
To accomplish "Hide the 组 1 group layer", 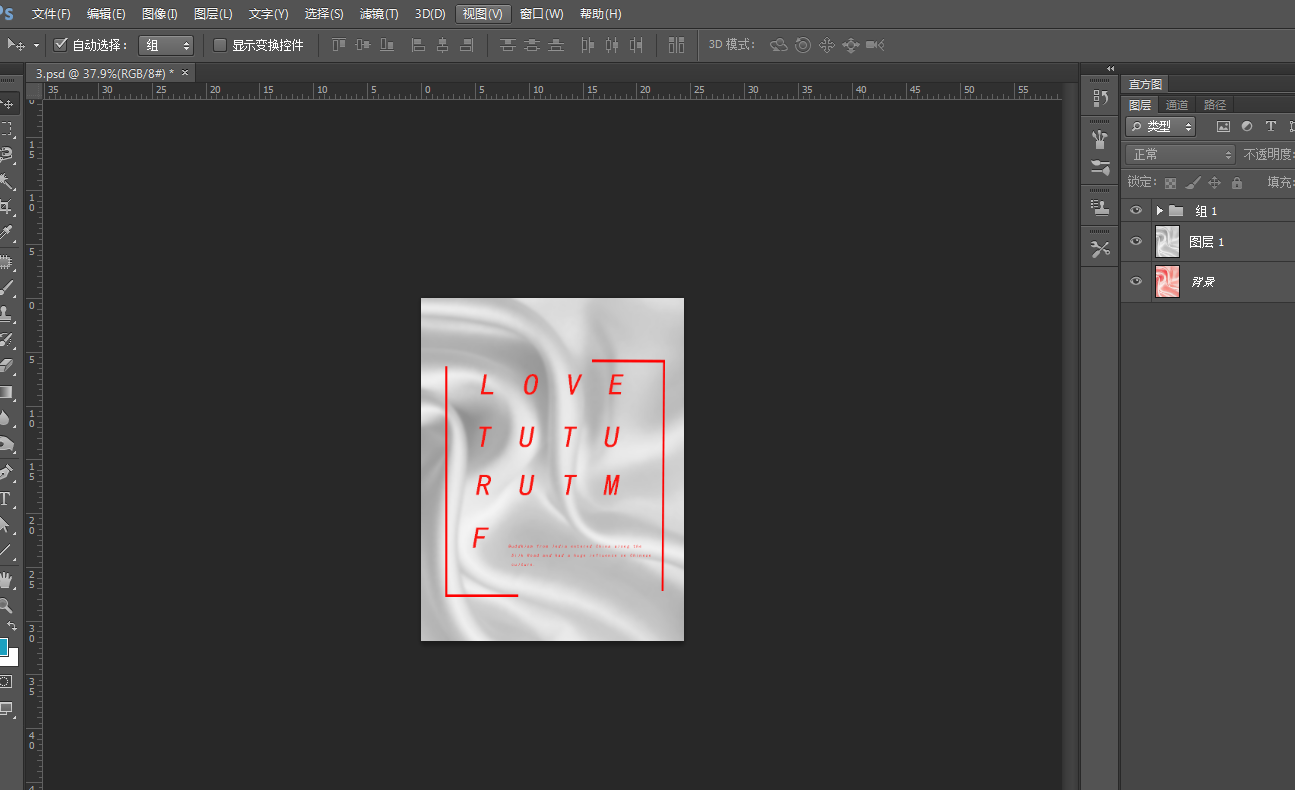I will click(1135, 211).
